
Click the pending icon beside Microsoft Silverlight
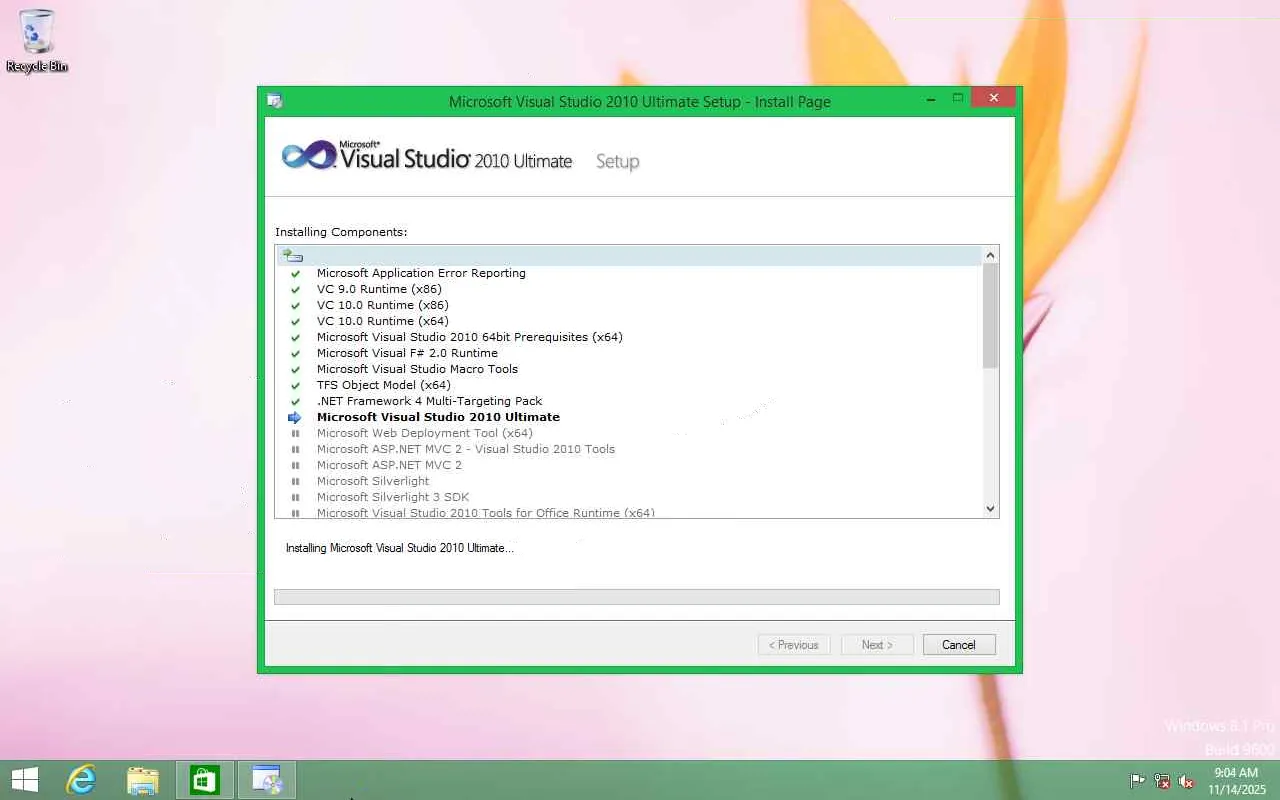295,481
